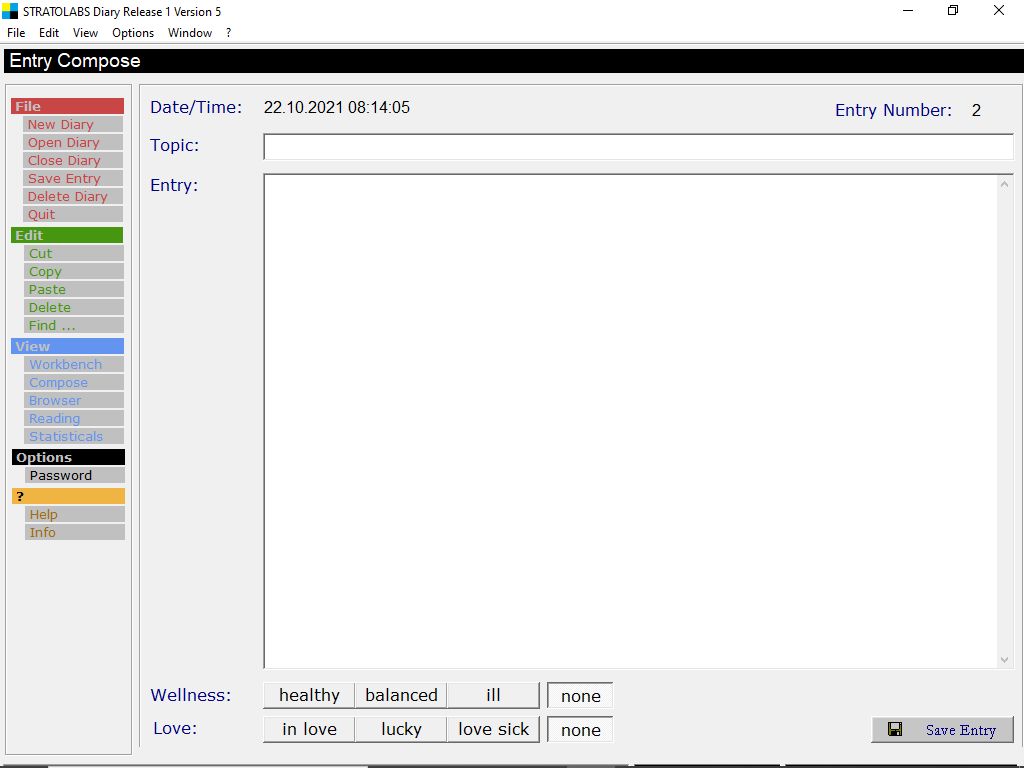The image size is (1024, 768).
Task: Click inside the Entry text area
Action: click(x=630, y=421)
